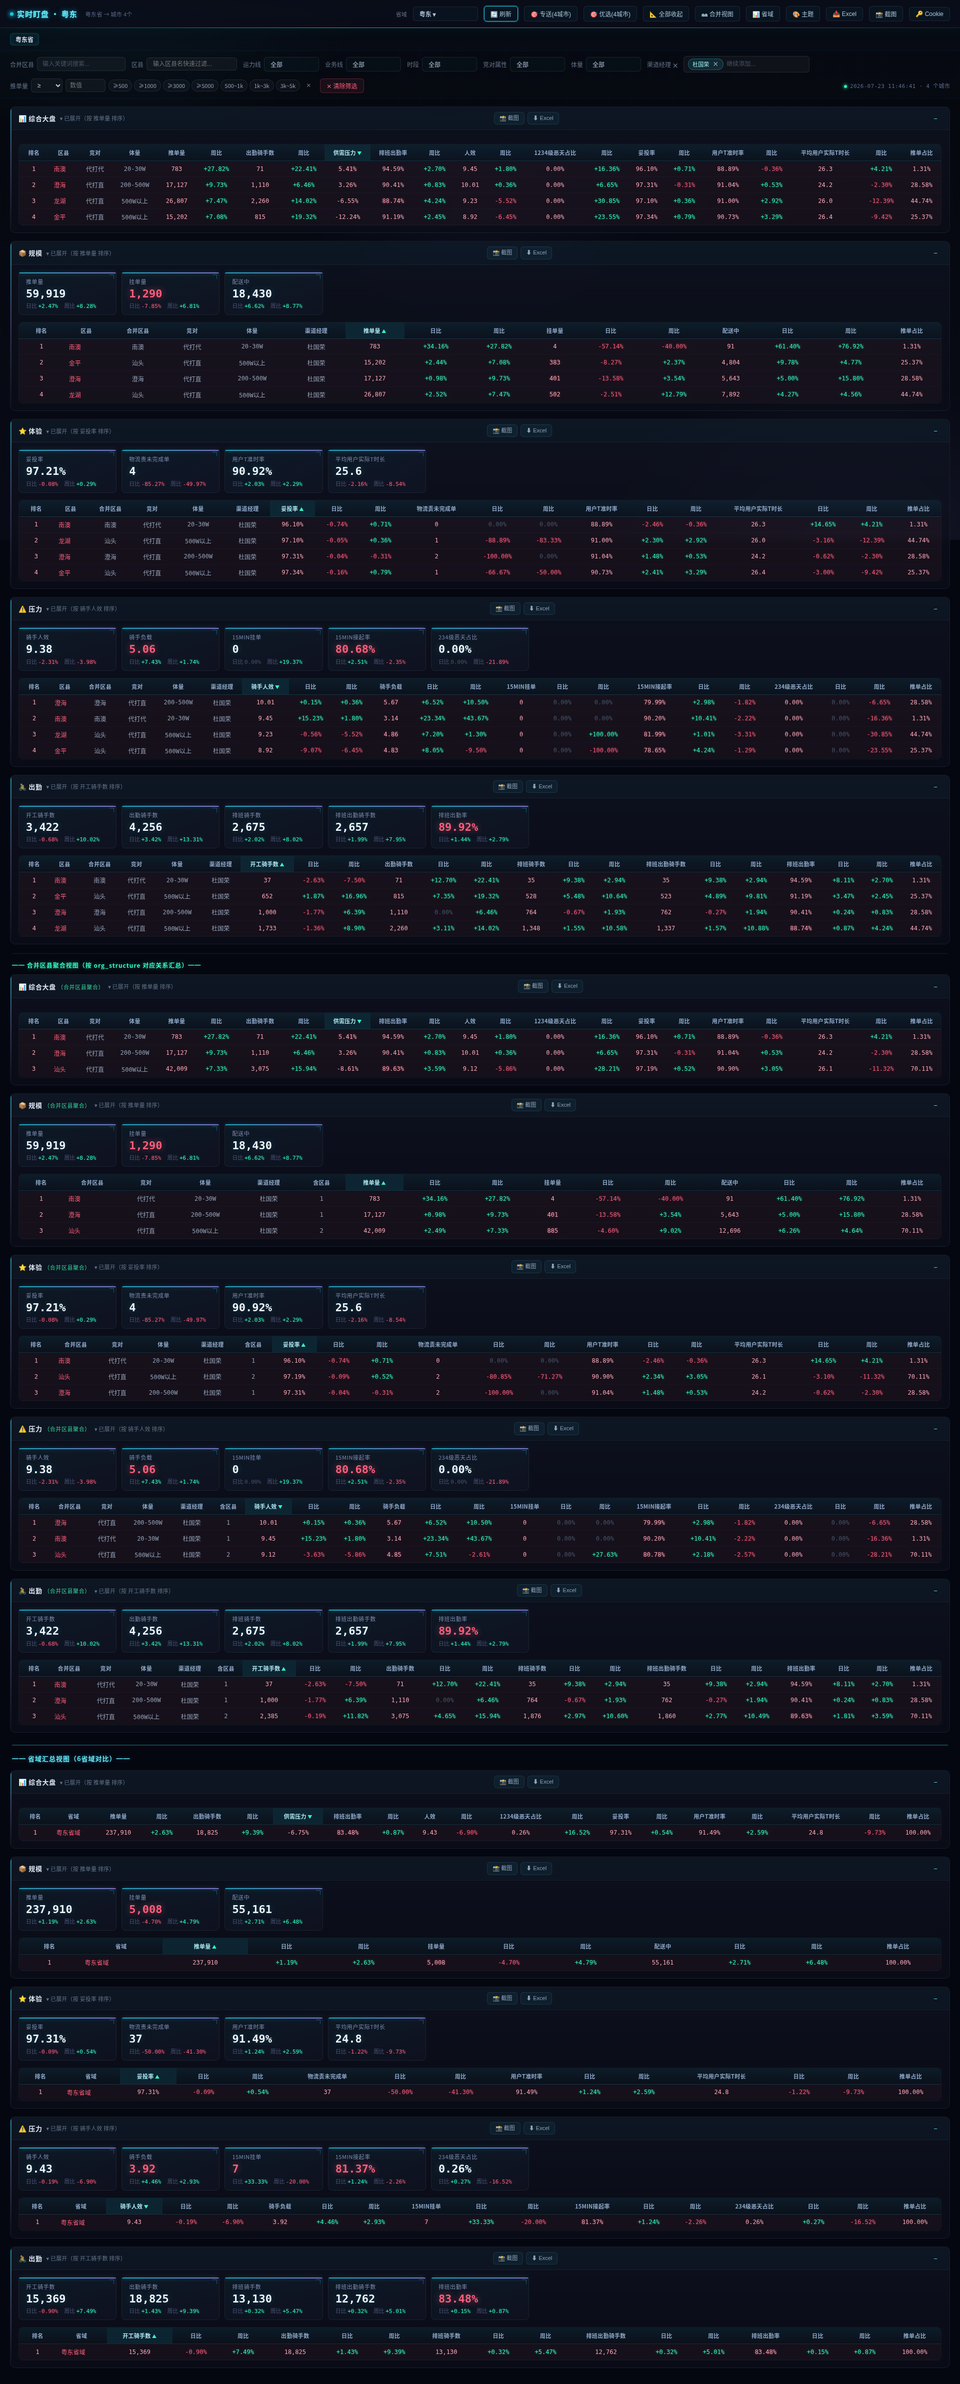The height and width of the screenshot is (2384, 960).
Task: Toggle the ≥1000 quick filter chip
Action: coord(148,86)
